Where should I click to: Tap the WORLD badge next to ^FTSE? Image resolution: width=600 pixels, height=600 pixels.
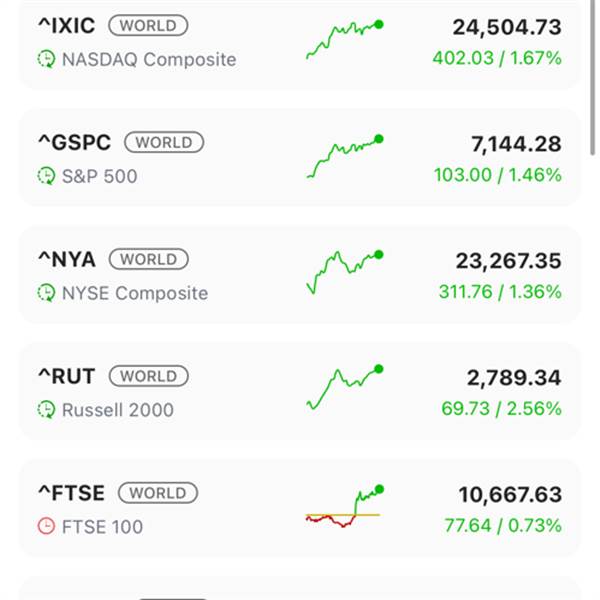point(157,493)
